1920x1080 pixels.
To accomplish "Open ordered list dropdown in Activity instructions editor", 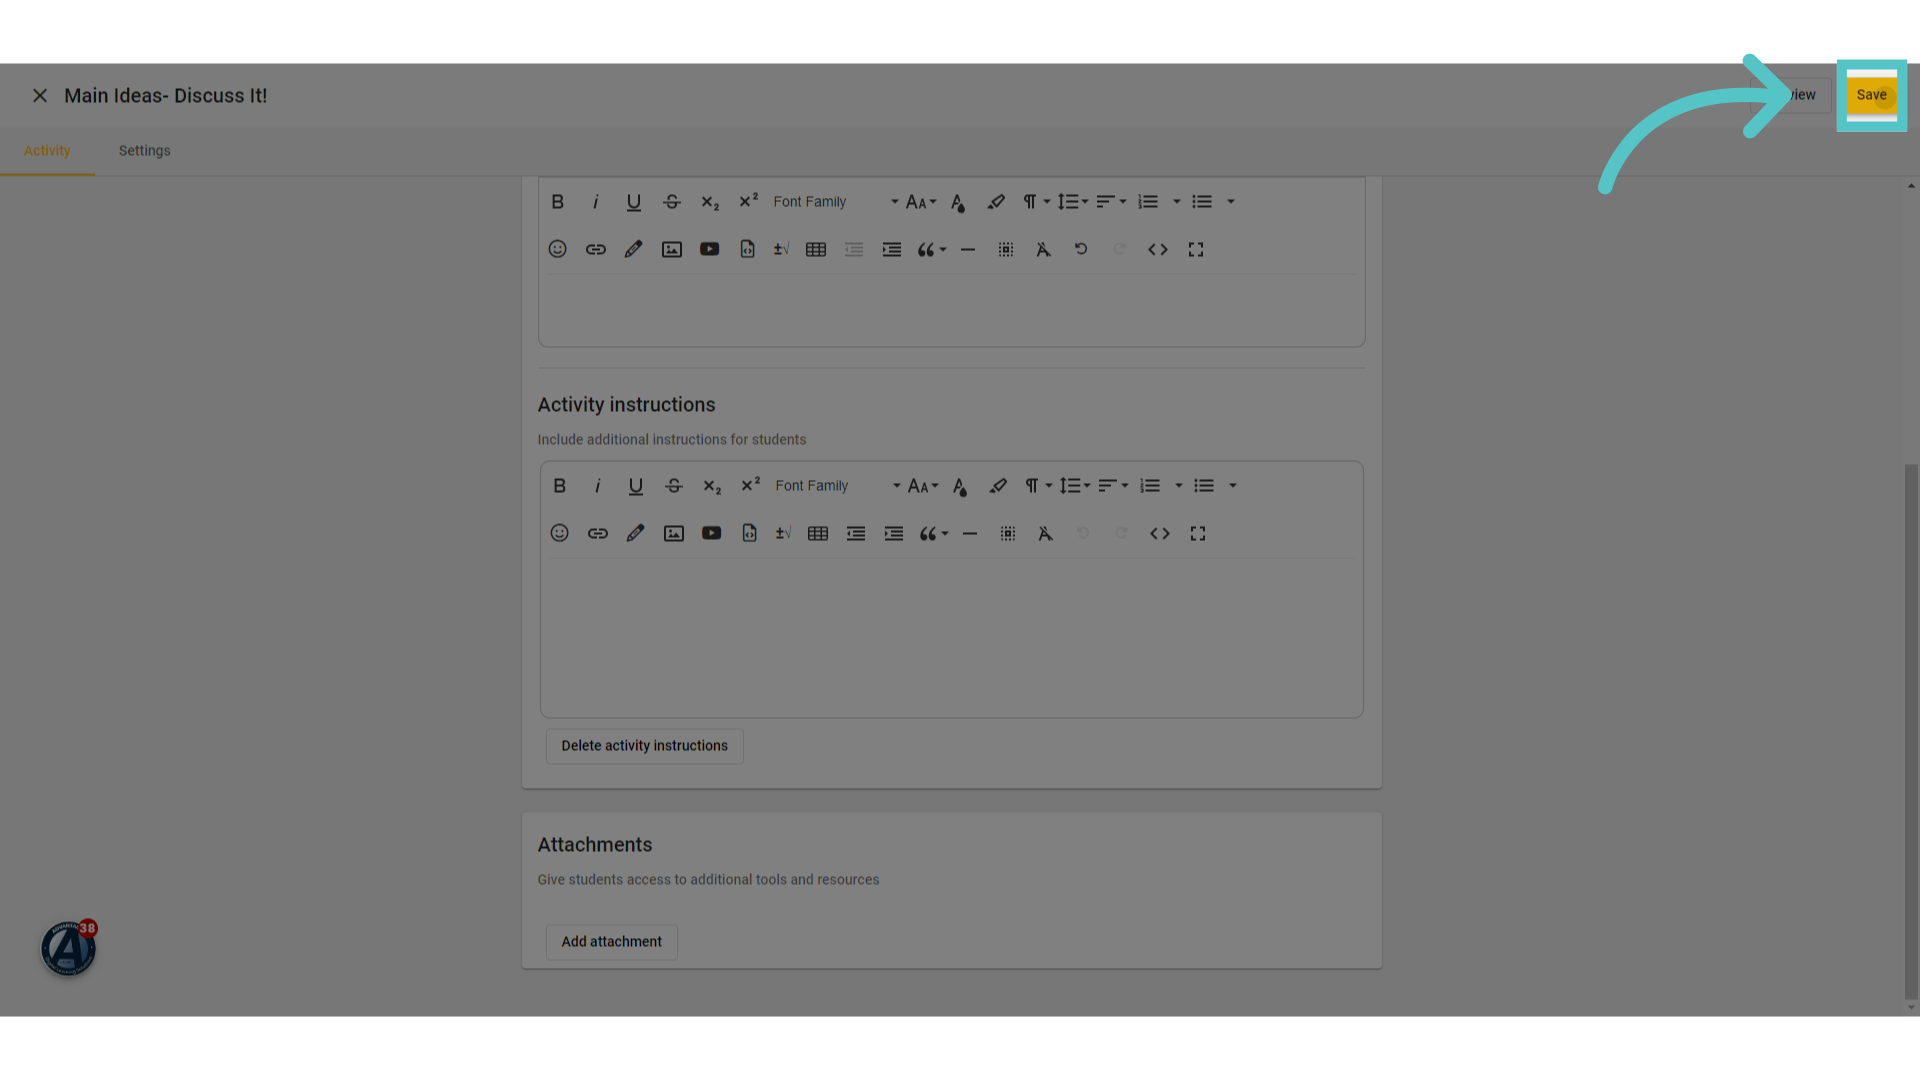I will [x=1179, y=486].
